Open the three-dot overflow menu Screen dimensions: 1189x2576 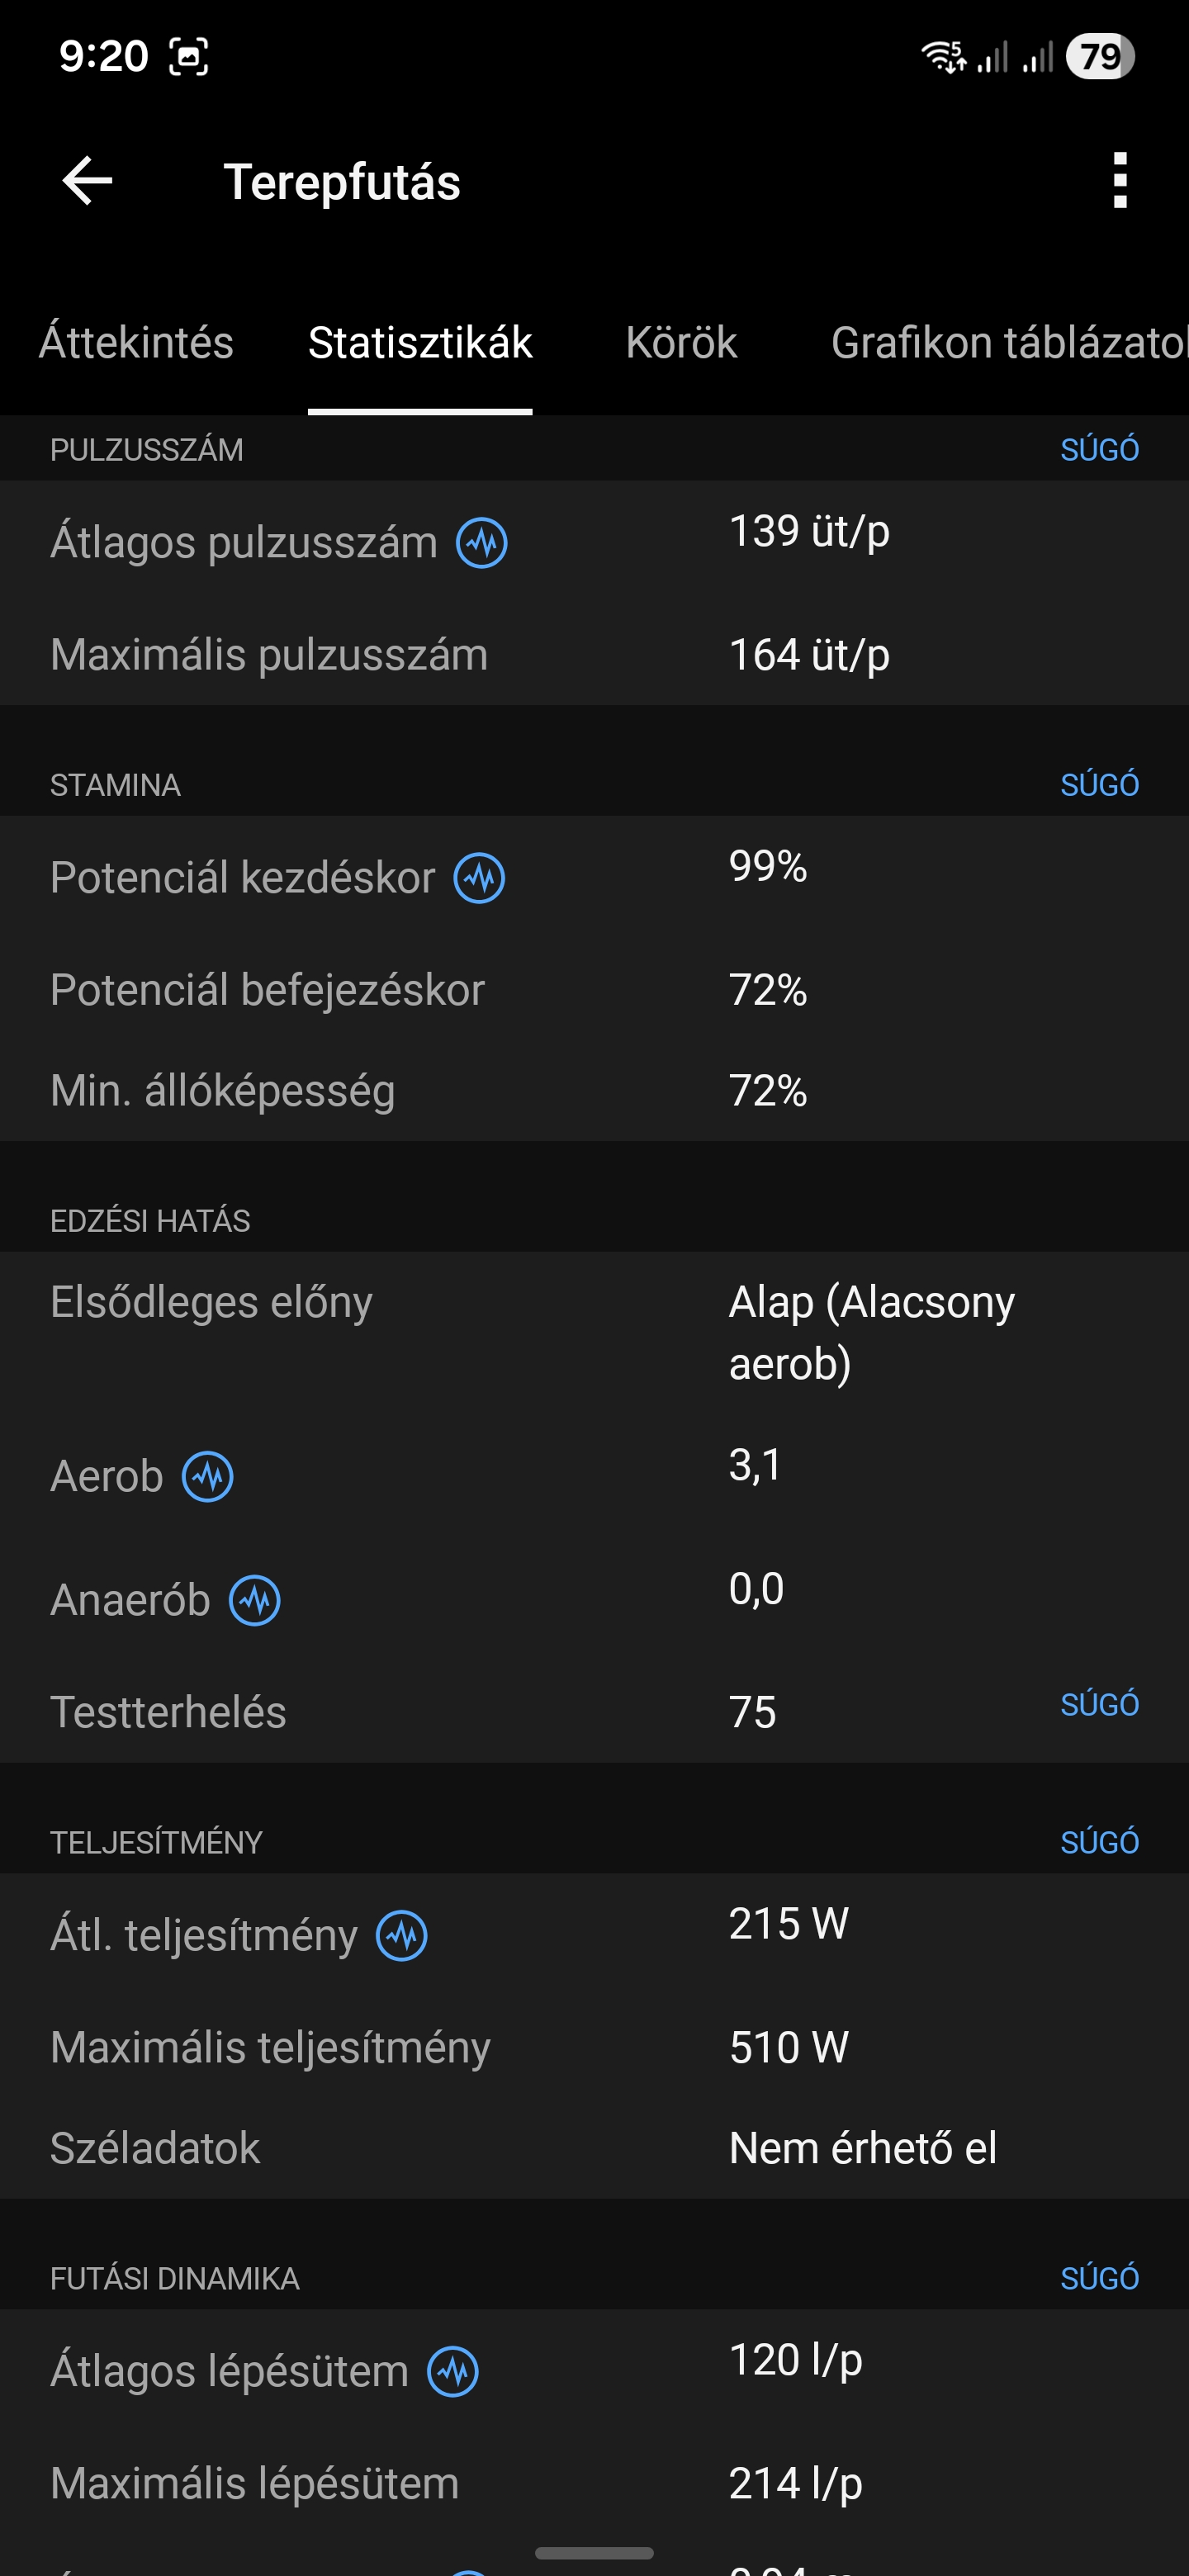(1119, 181)
